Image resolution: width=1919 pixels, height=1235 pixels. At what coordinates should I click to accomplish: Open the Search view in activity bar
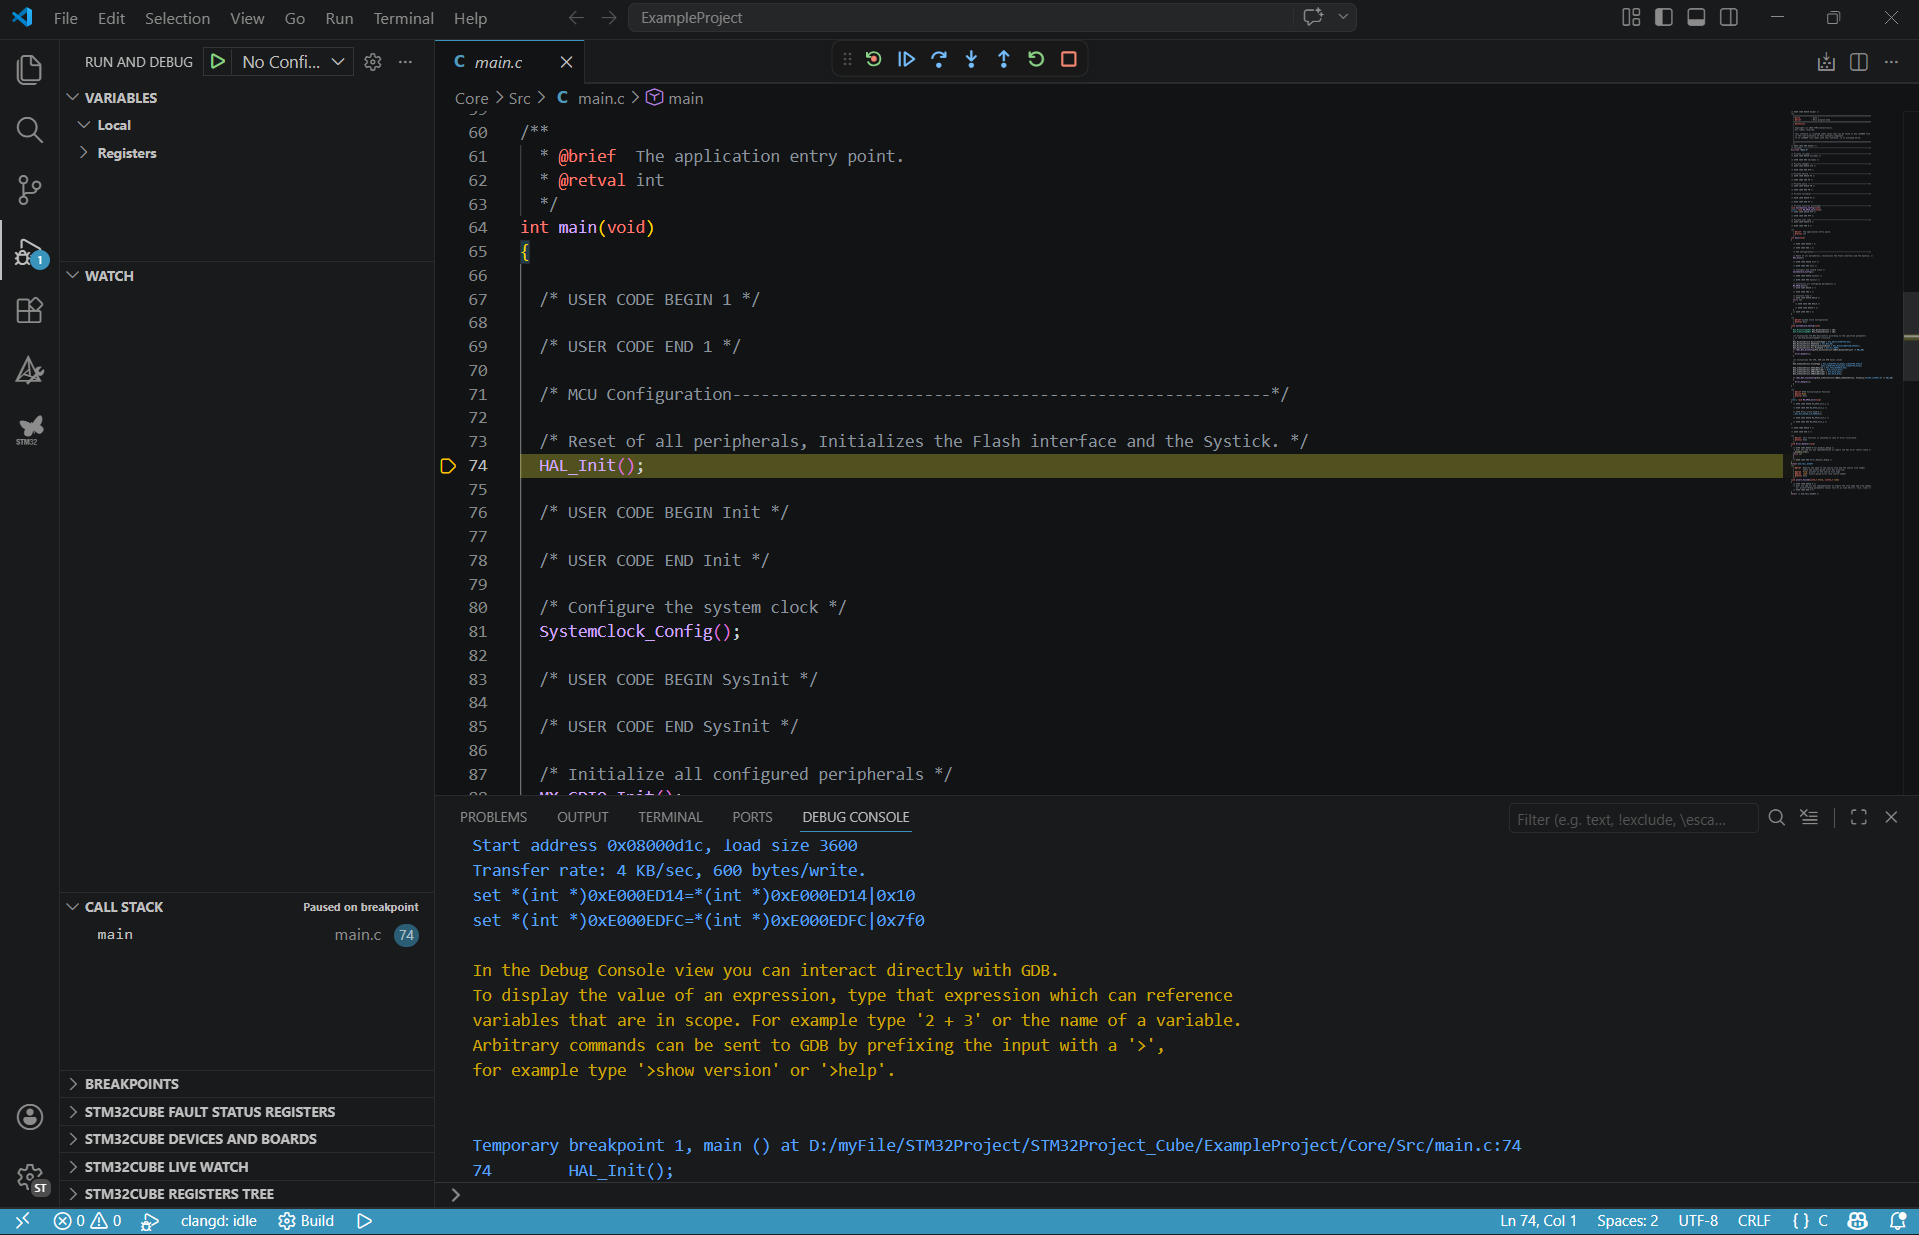29,130
